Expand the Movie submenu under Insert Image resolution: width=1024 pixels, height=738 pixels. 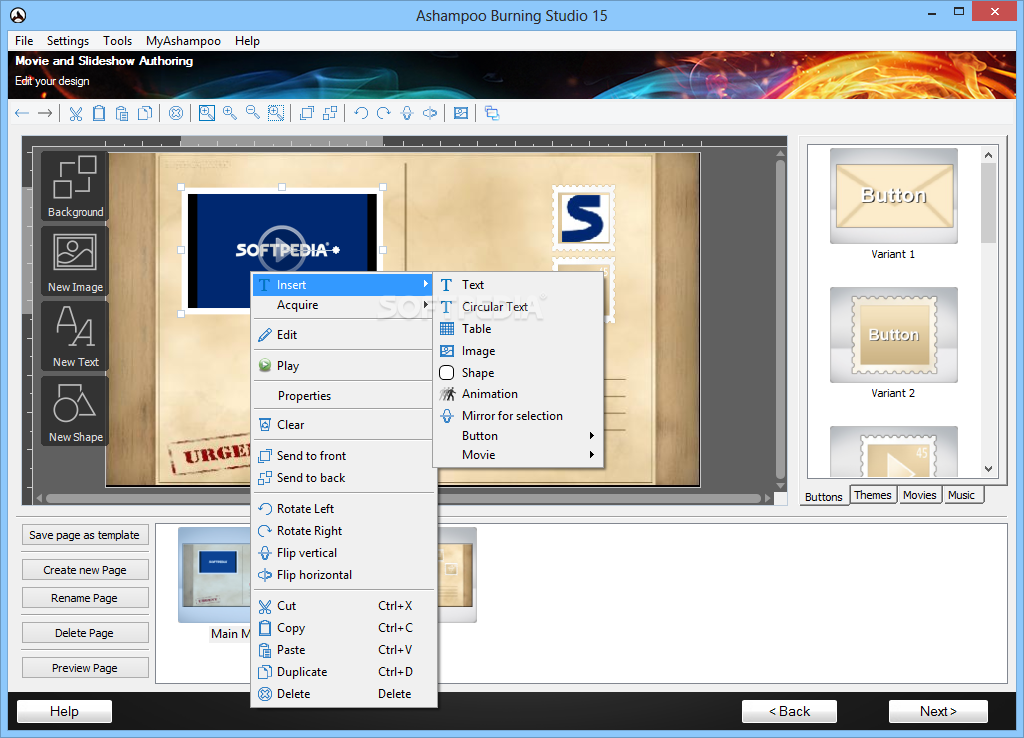518,455
